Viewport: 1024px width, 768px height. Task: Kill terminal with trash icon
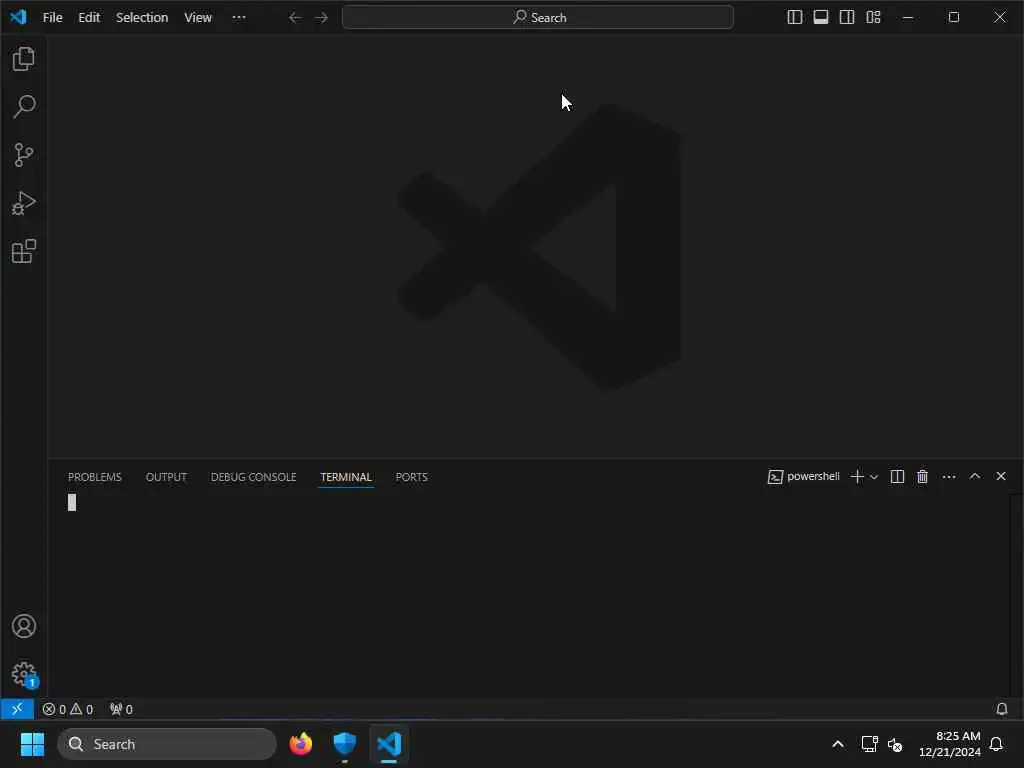click(923, 477)
